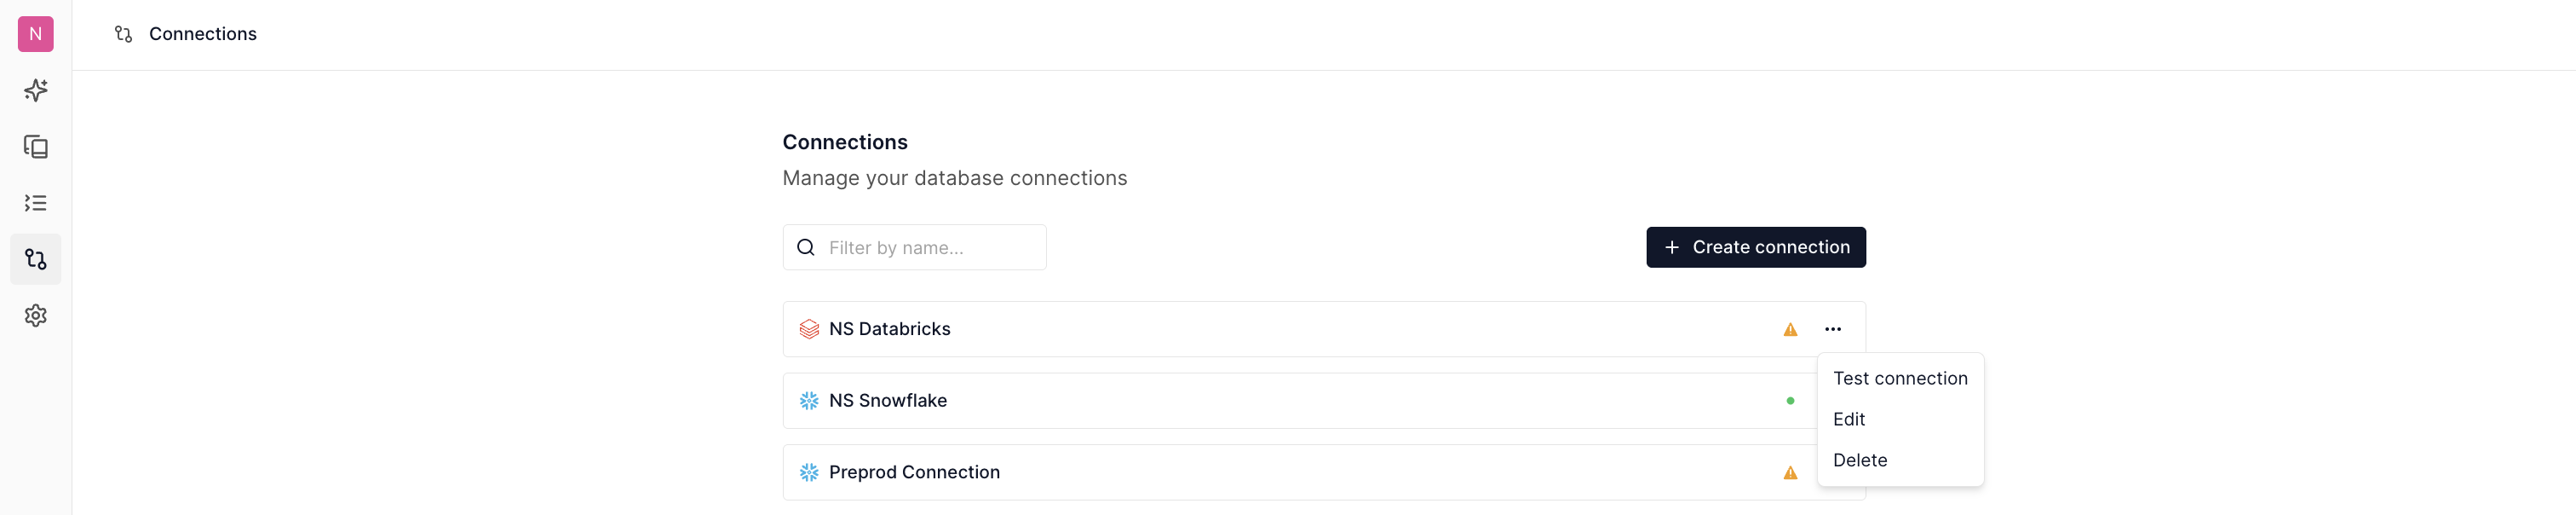Click the warning triangle on NS Databricks
The height and width of the screenshot is (515, 2576).
click(1790, 328)
